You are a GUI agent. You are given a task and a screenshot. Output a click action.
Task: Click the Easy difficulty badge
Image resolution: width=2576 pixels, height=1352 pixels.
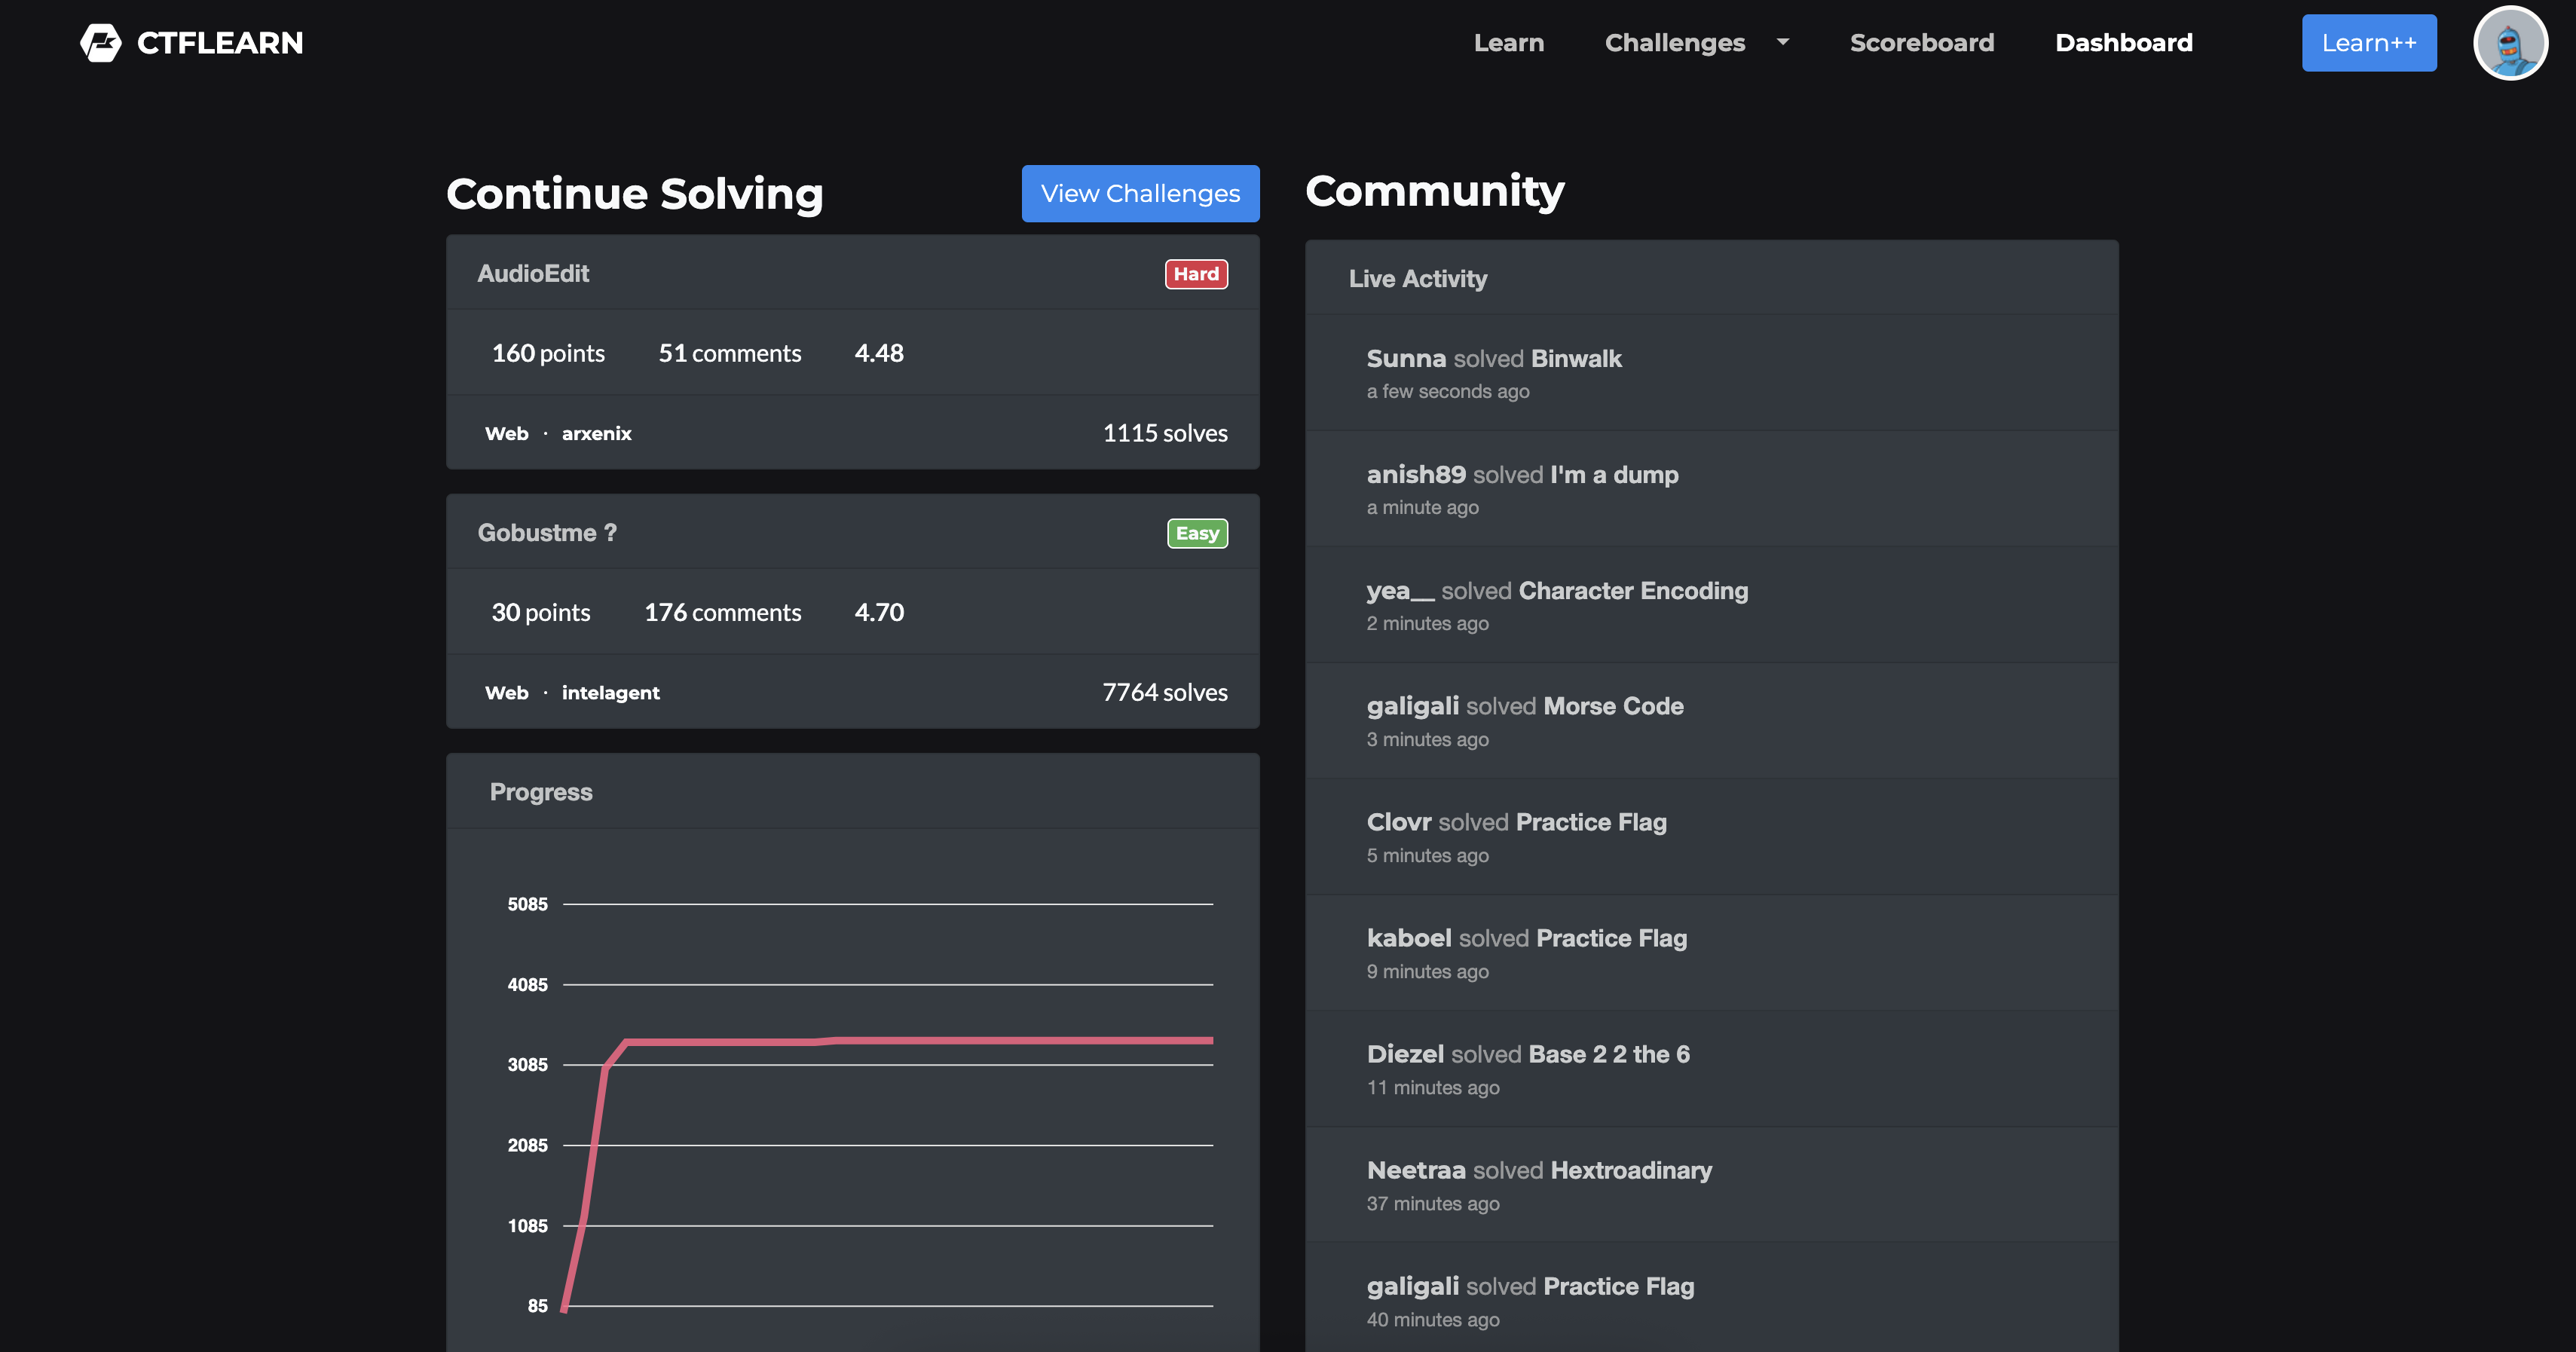(x=1196, y=533)
